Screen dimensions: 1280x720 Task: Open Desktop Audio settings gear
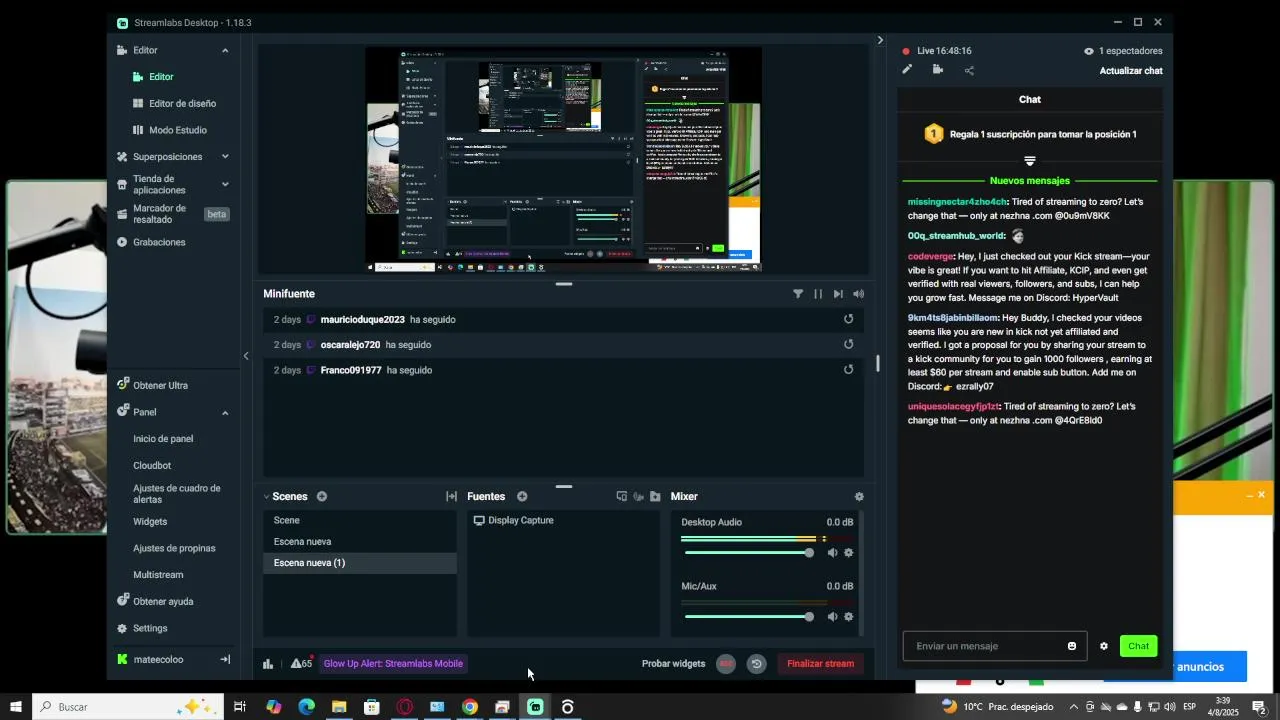(x=849, y=553)
